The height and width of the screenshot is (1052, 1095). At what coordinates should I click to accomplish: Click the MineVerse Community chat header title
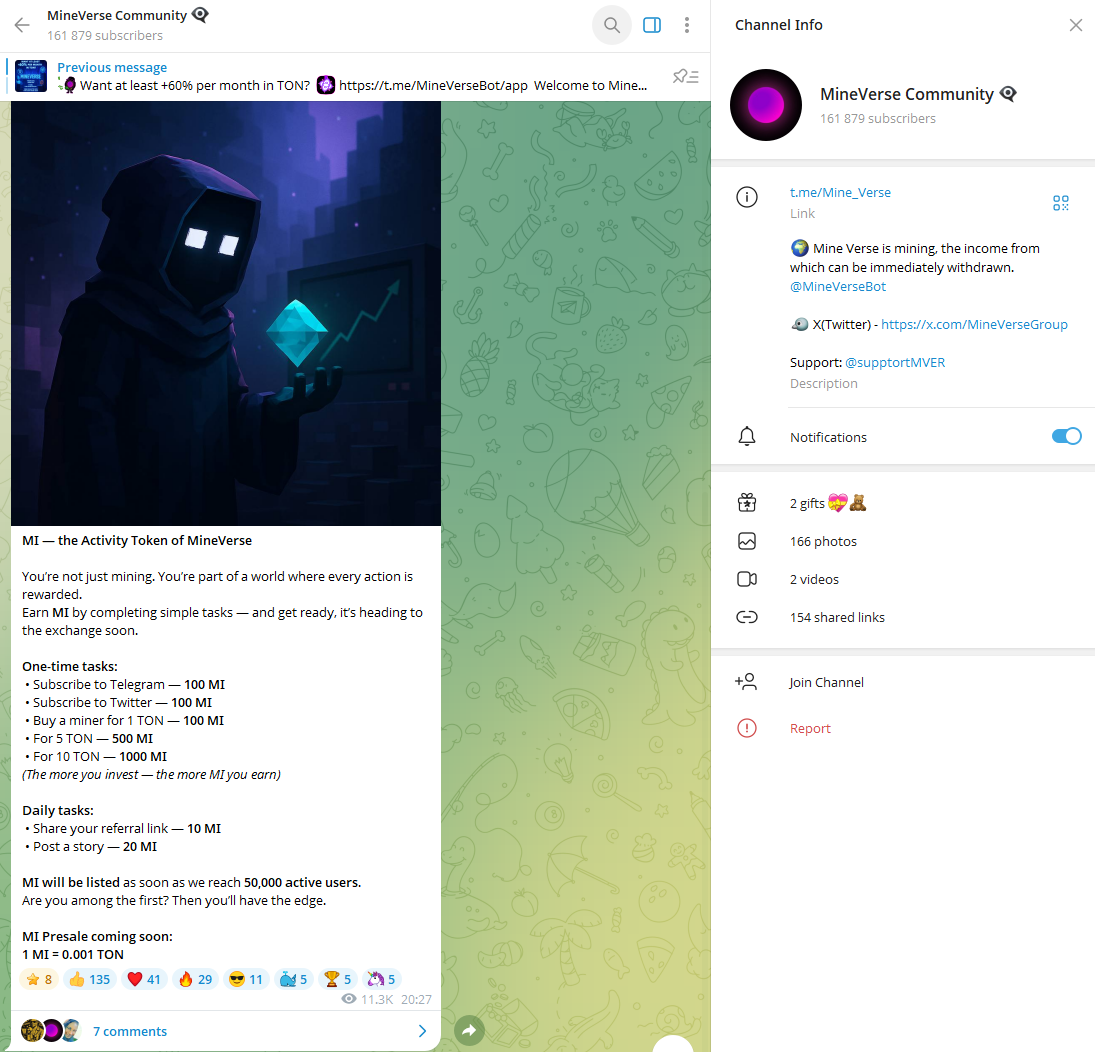click(x=117, y=15)
